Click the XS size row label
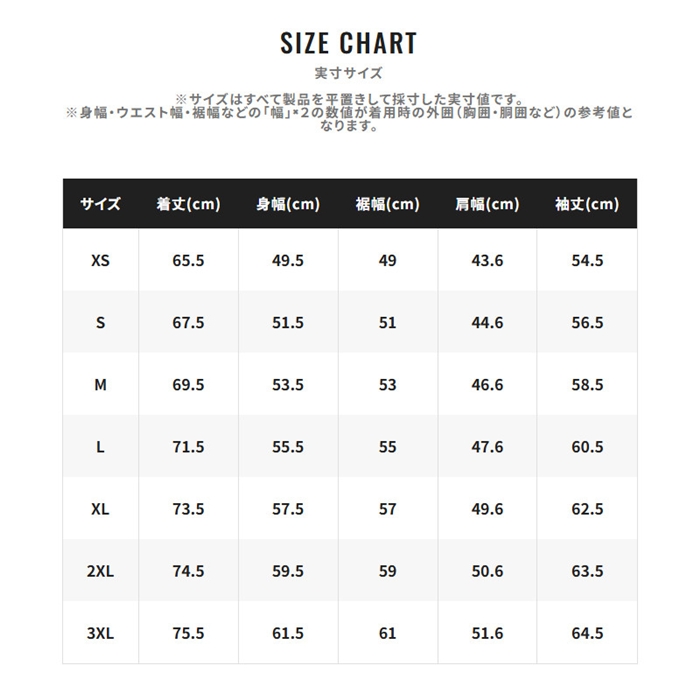700x700 pixels. pos(100,260)
